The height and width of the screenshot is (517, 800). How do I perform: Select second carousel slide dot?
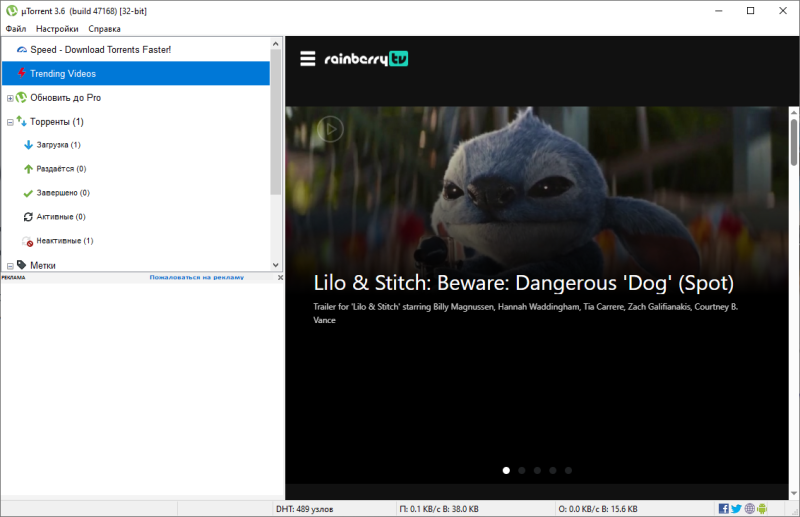pyautogui.click(x=521, y=471)
